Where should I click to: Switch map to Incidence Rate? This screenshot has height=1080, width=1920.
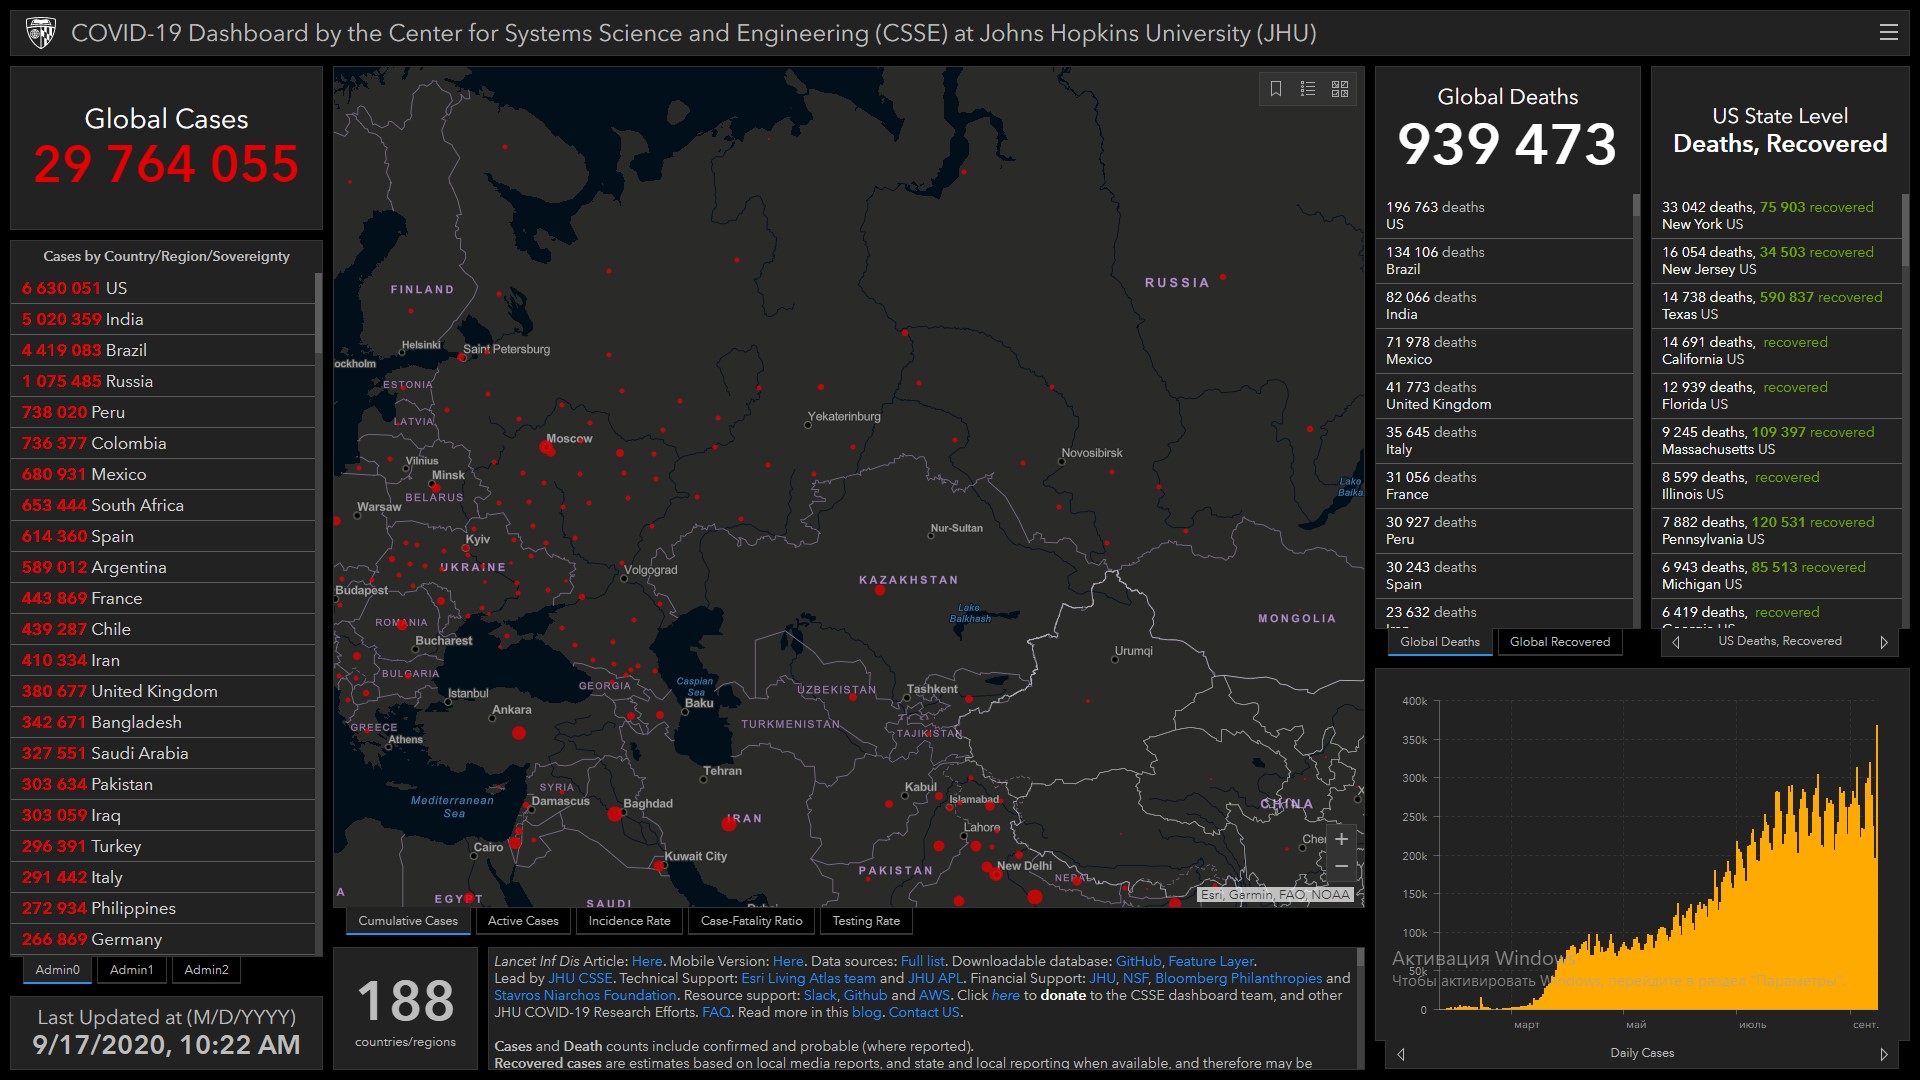point(629,921)
